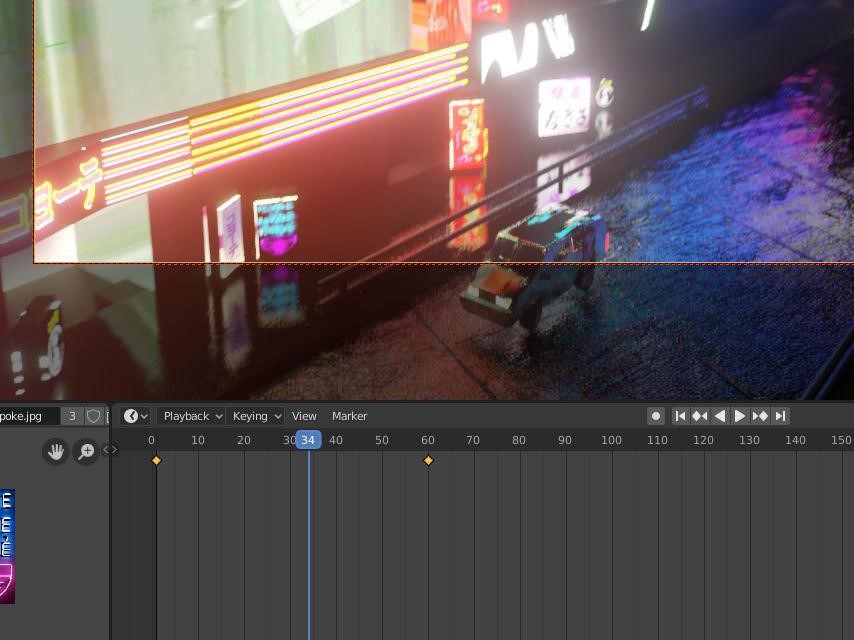Image resolution: width=854 pixels, height=640 pixels.
Task: Play the animation in reverse
Action: pyautogui.click(x=721, y=415)
